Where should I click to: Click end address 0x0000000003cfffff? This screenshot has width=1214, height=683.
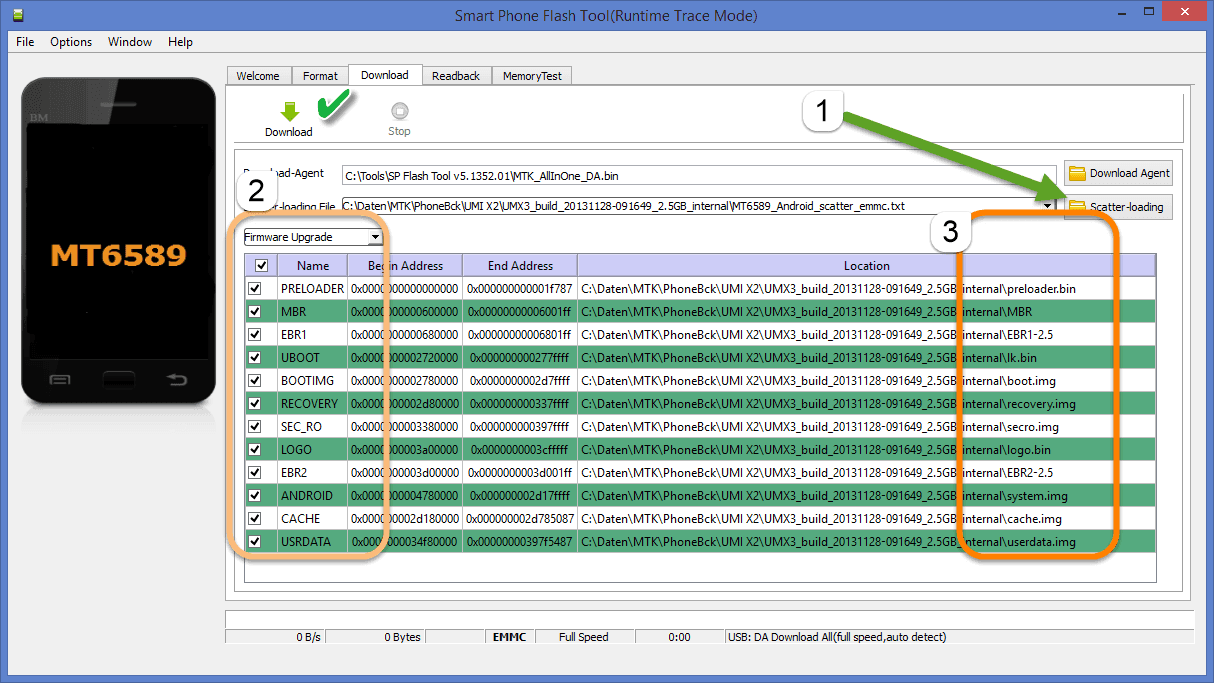(x=520, y=449)
